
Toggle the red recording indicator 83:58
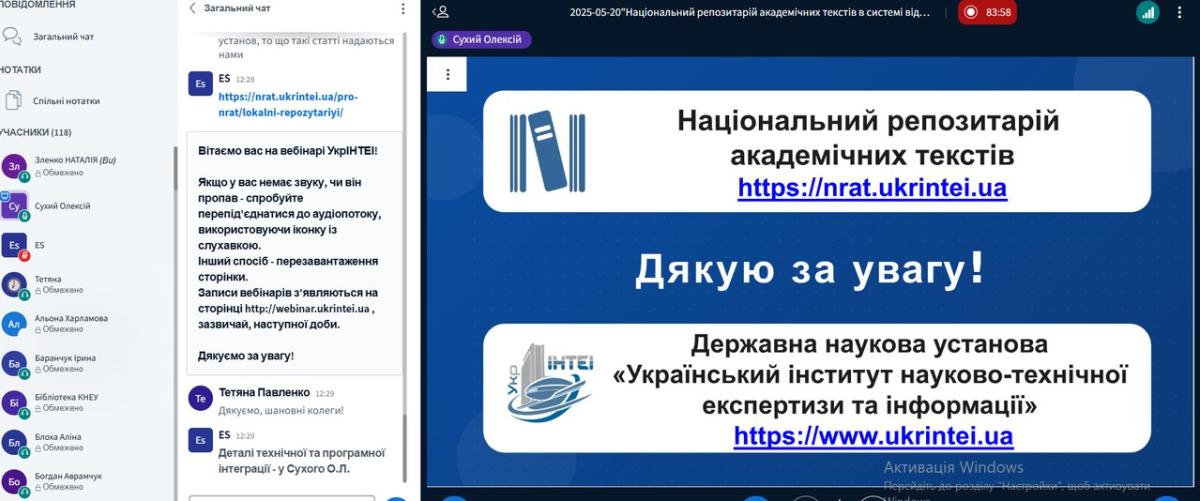click(x=986, y=12)
